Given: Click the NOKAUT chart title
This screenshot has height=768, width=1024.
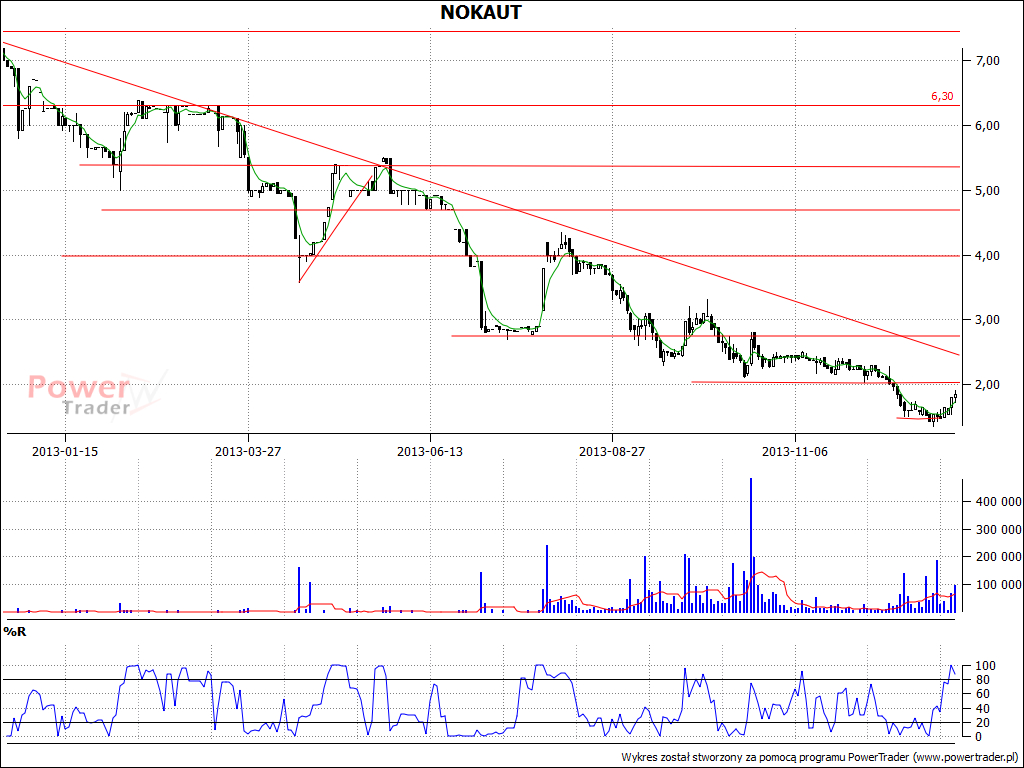Looking at the screenshot, I should (481, 12).
